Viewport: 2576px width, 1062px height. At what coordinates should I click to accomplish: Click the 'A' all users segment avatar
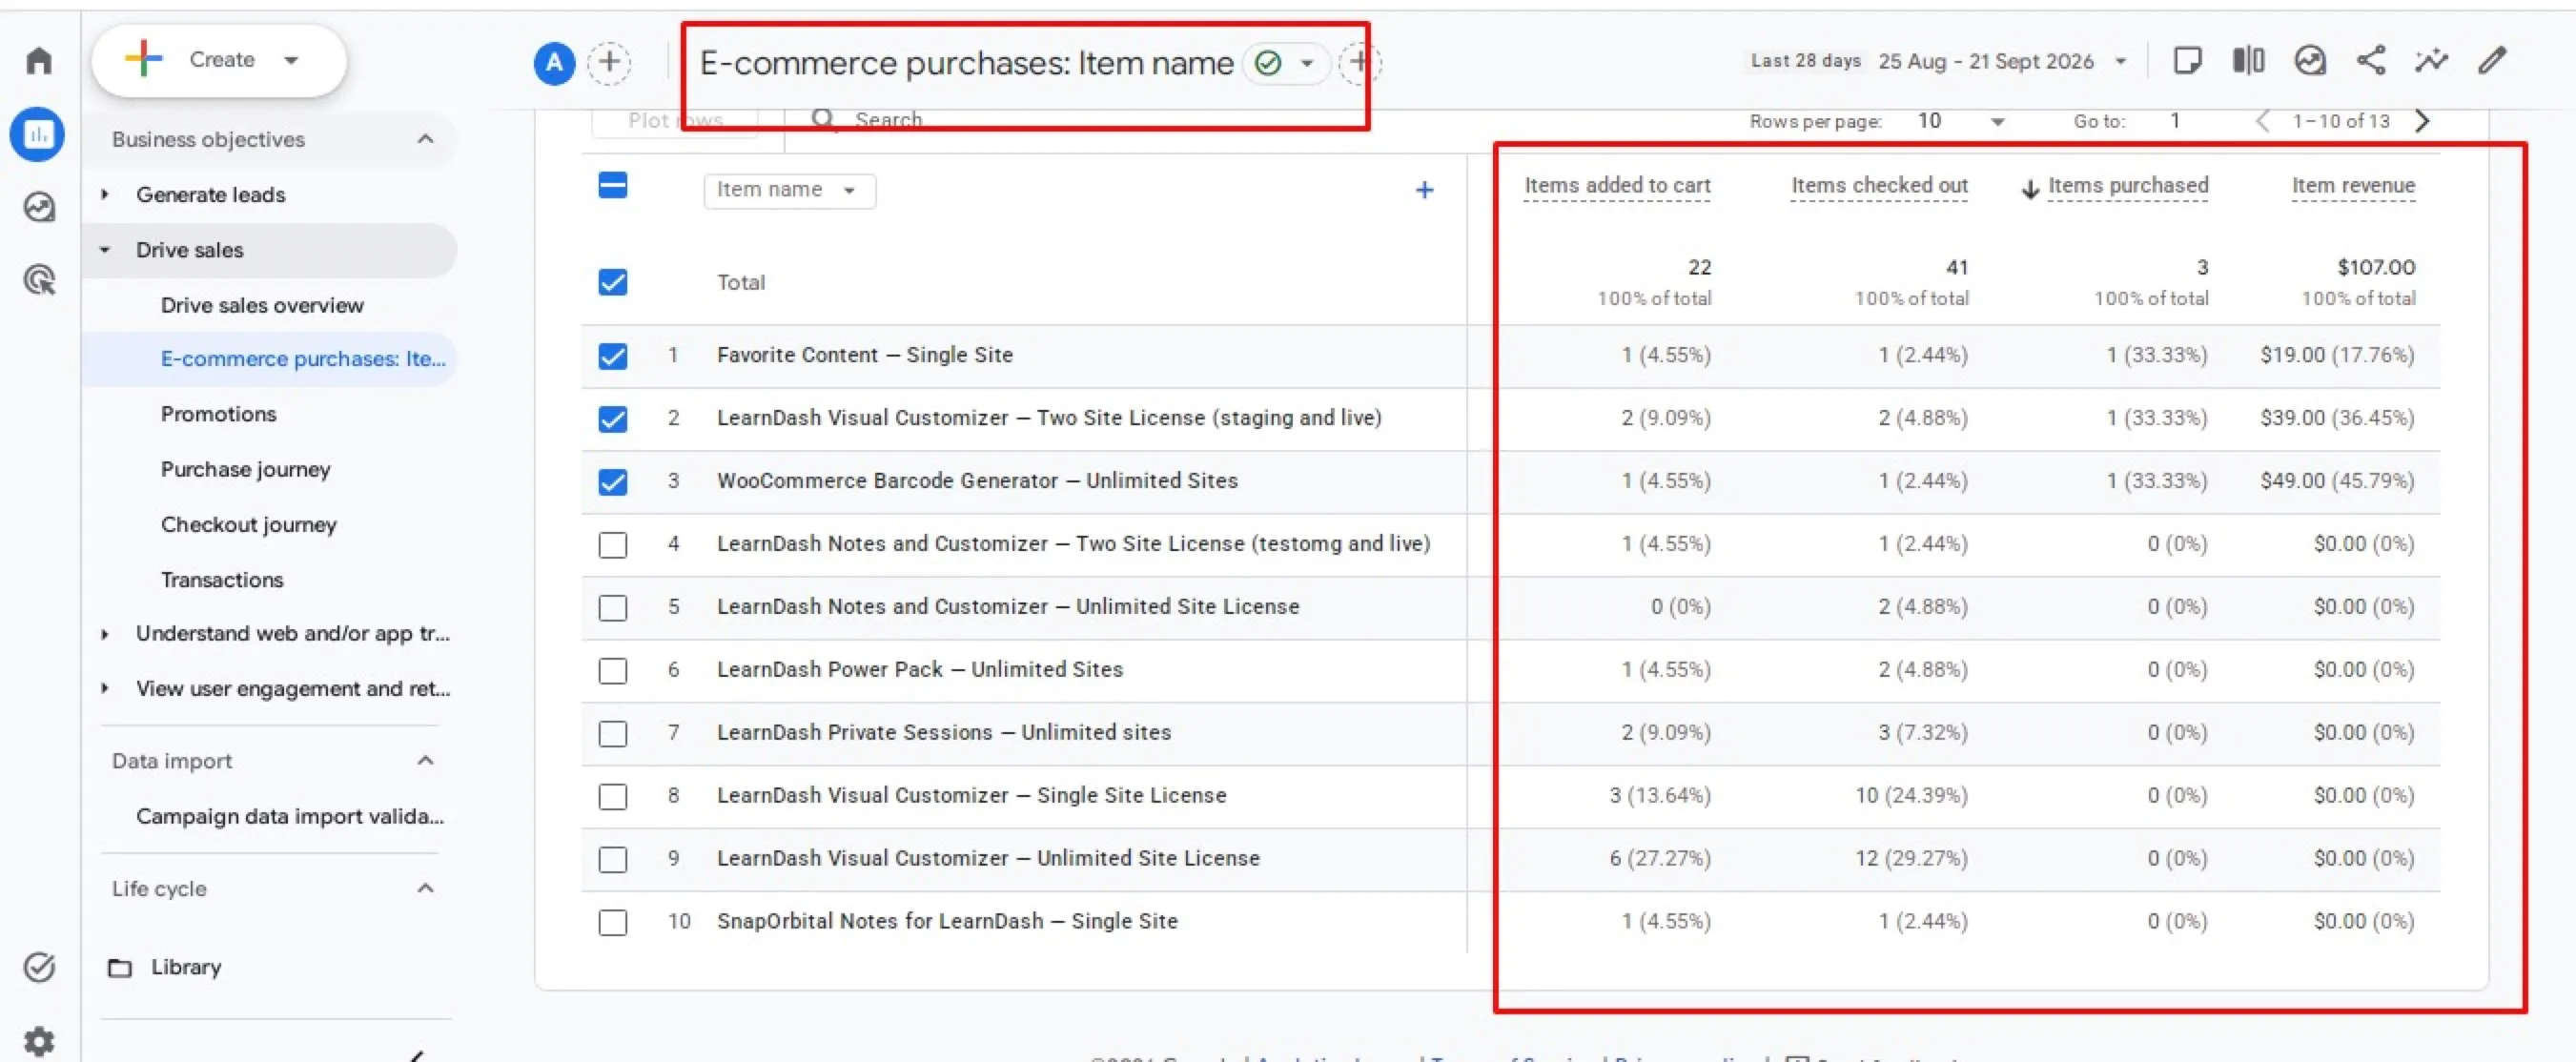pyautogui.click(x=554, y=63)
